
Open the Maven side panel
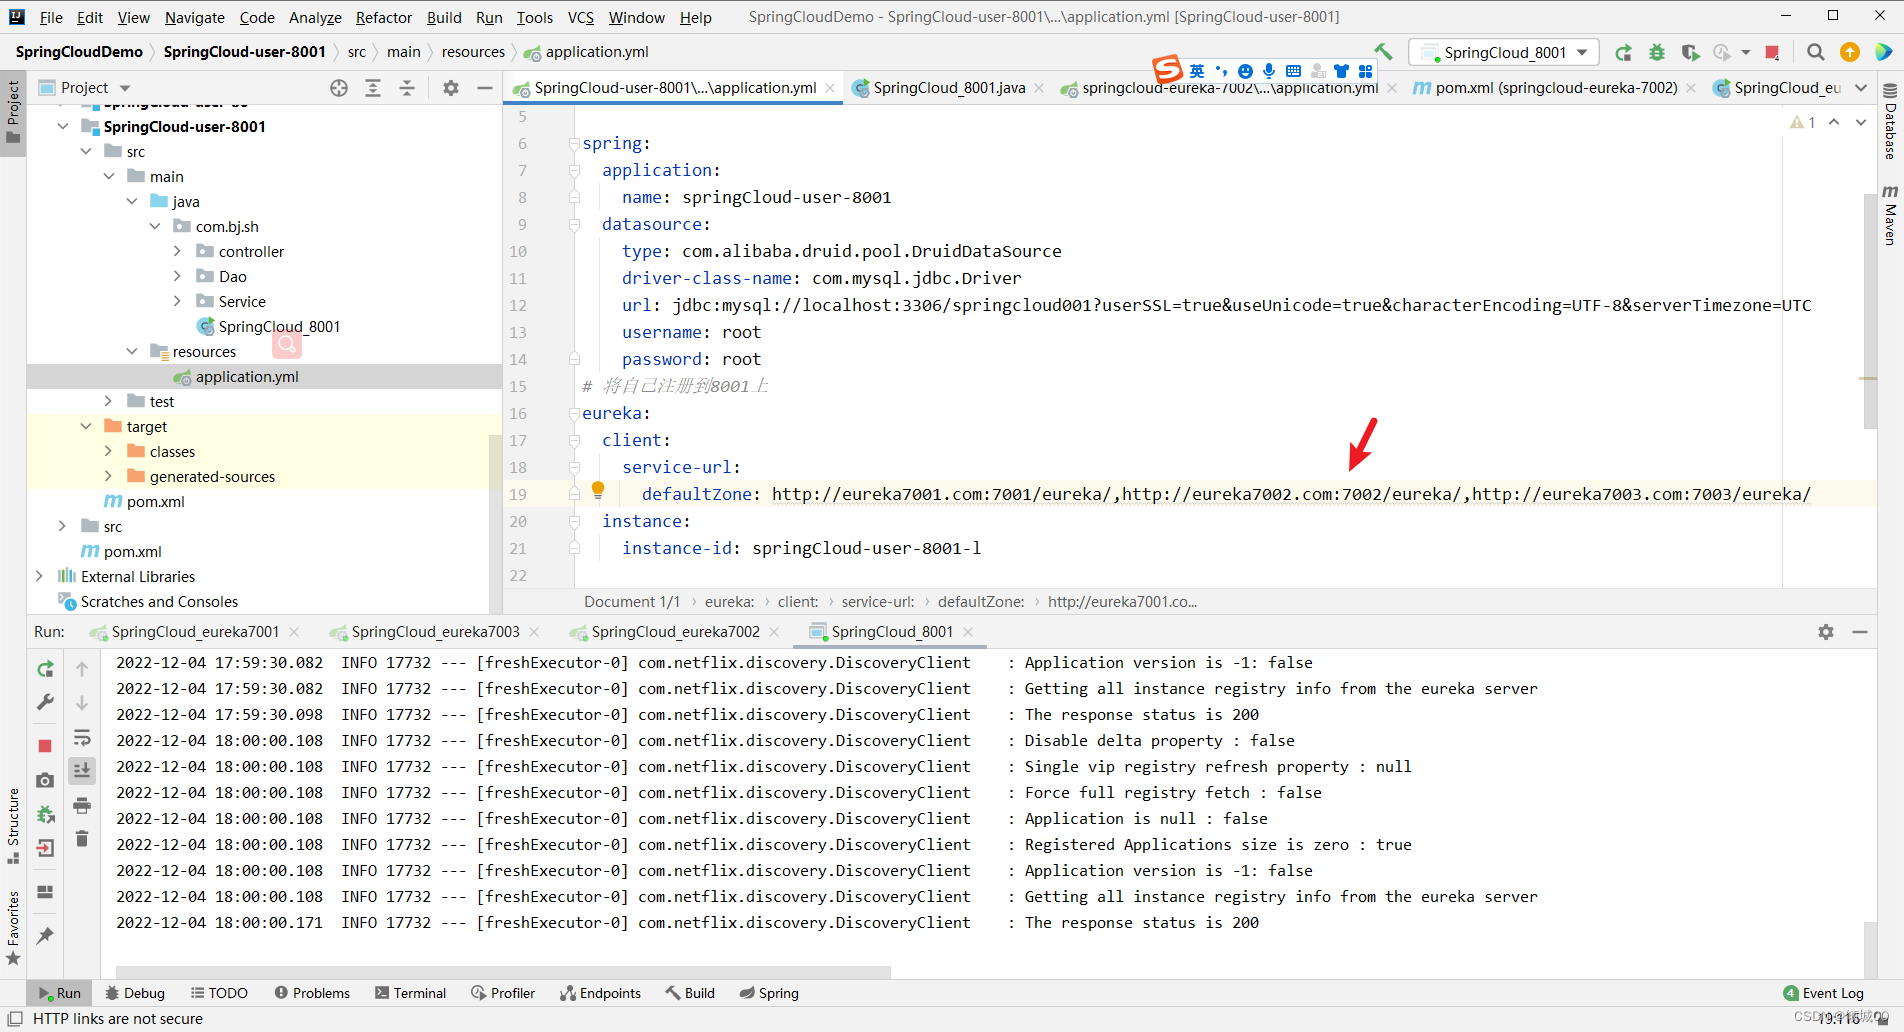1890,215
